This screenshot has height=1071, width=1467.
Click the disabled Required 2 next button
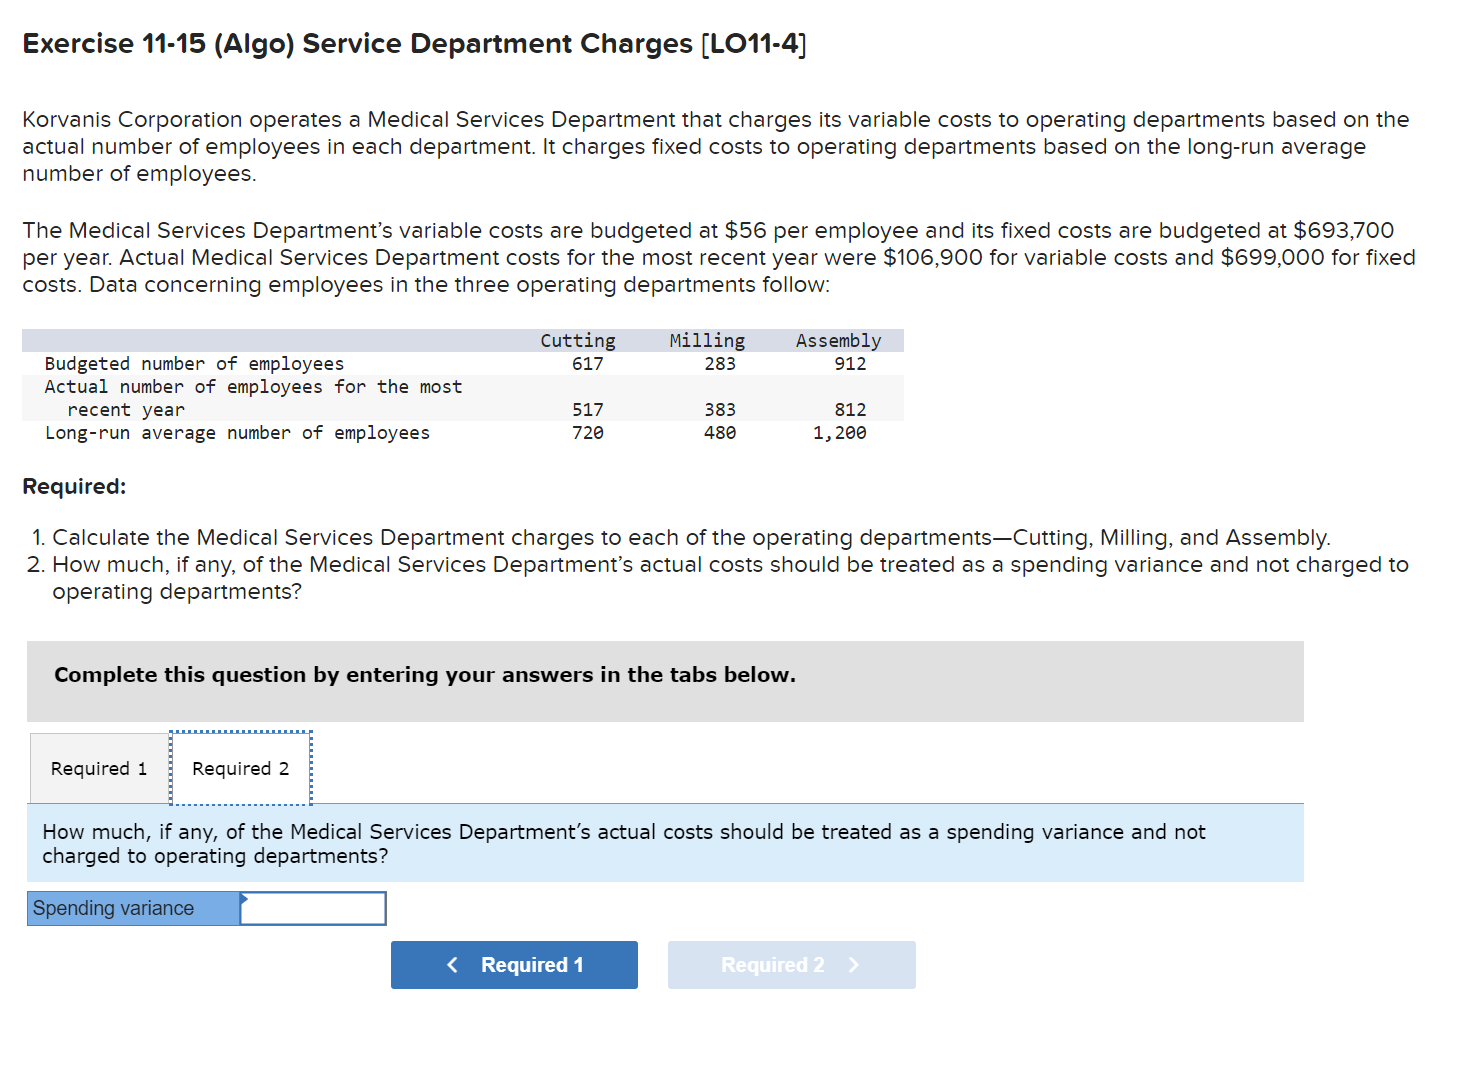(791, 965)
